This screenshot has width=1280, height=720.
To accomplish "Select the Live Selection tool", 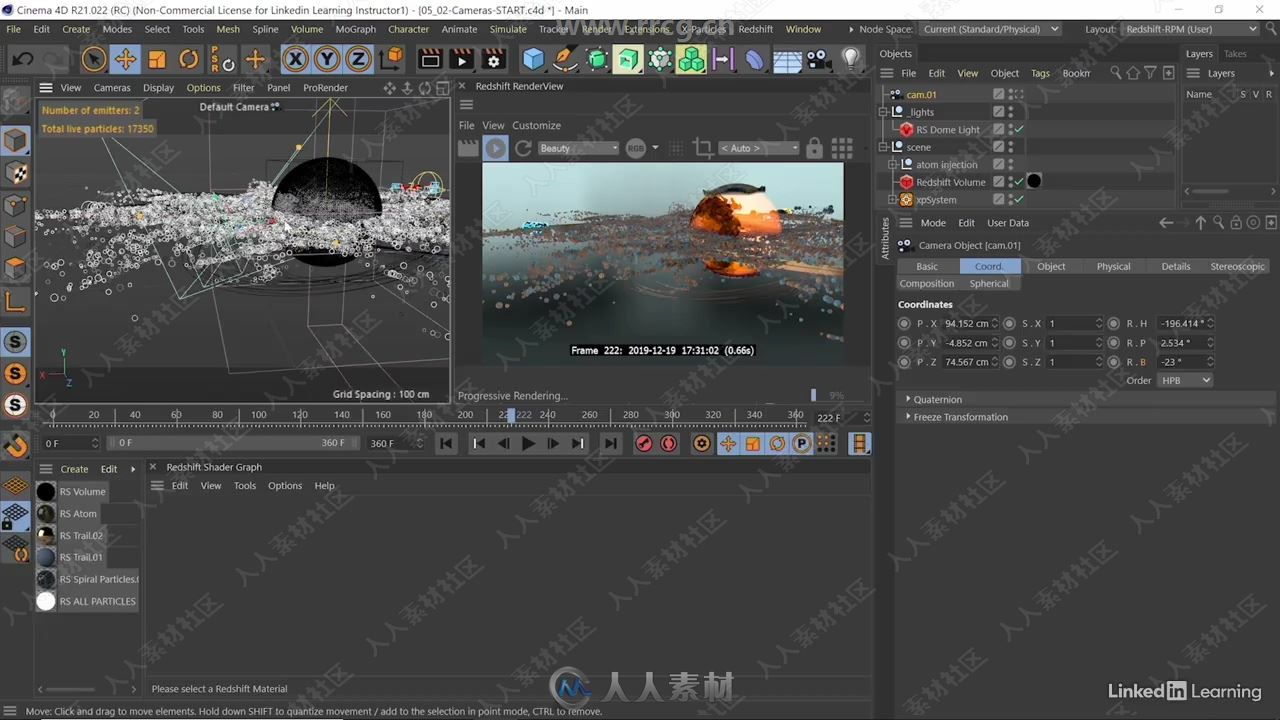I will tap(94, 60).
